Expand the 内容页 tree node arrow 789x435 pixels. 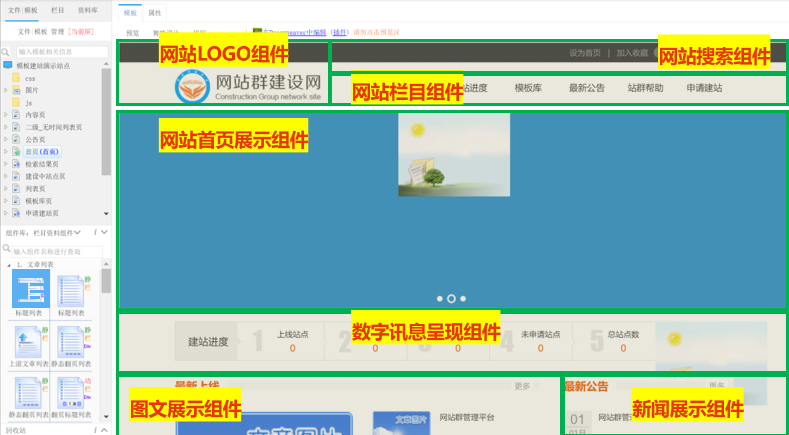pyautogui.click(x=6, y=115)
